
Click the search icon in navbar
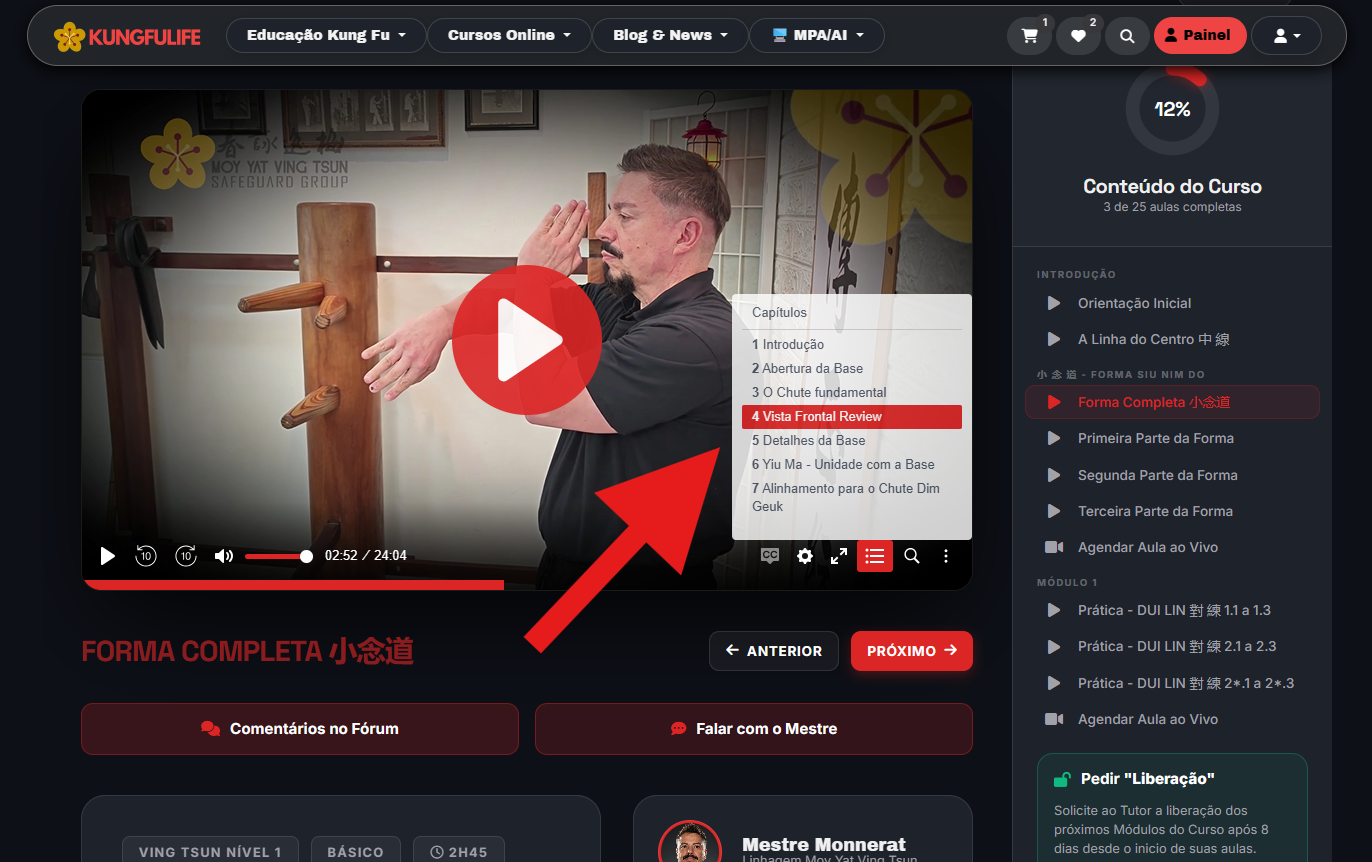click(1127, 36)
